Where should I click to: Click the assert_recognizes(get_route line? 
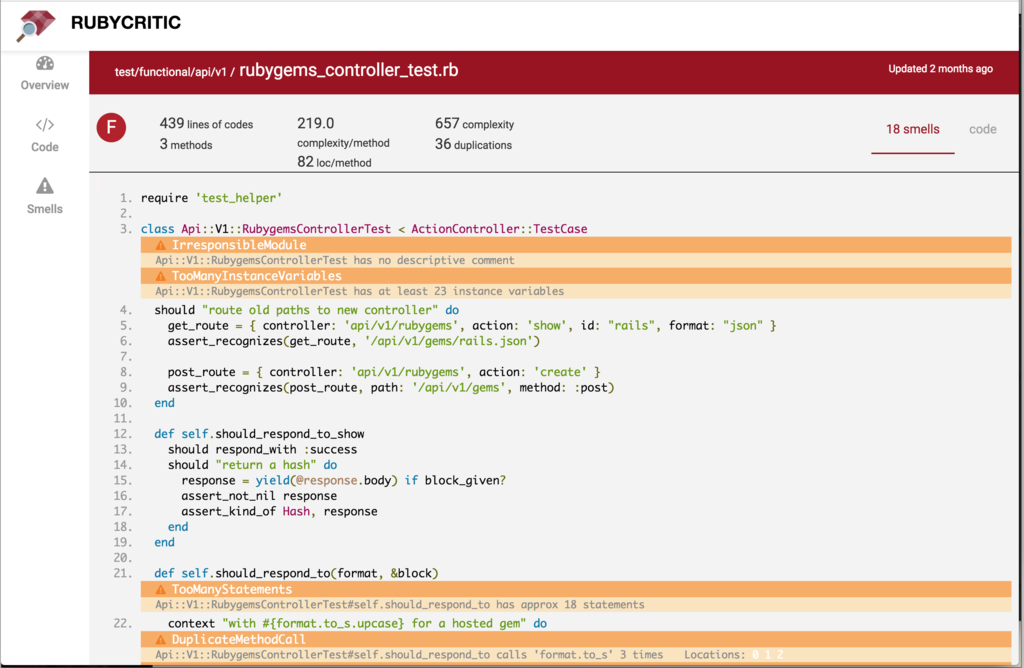coord(354,341)
